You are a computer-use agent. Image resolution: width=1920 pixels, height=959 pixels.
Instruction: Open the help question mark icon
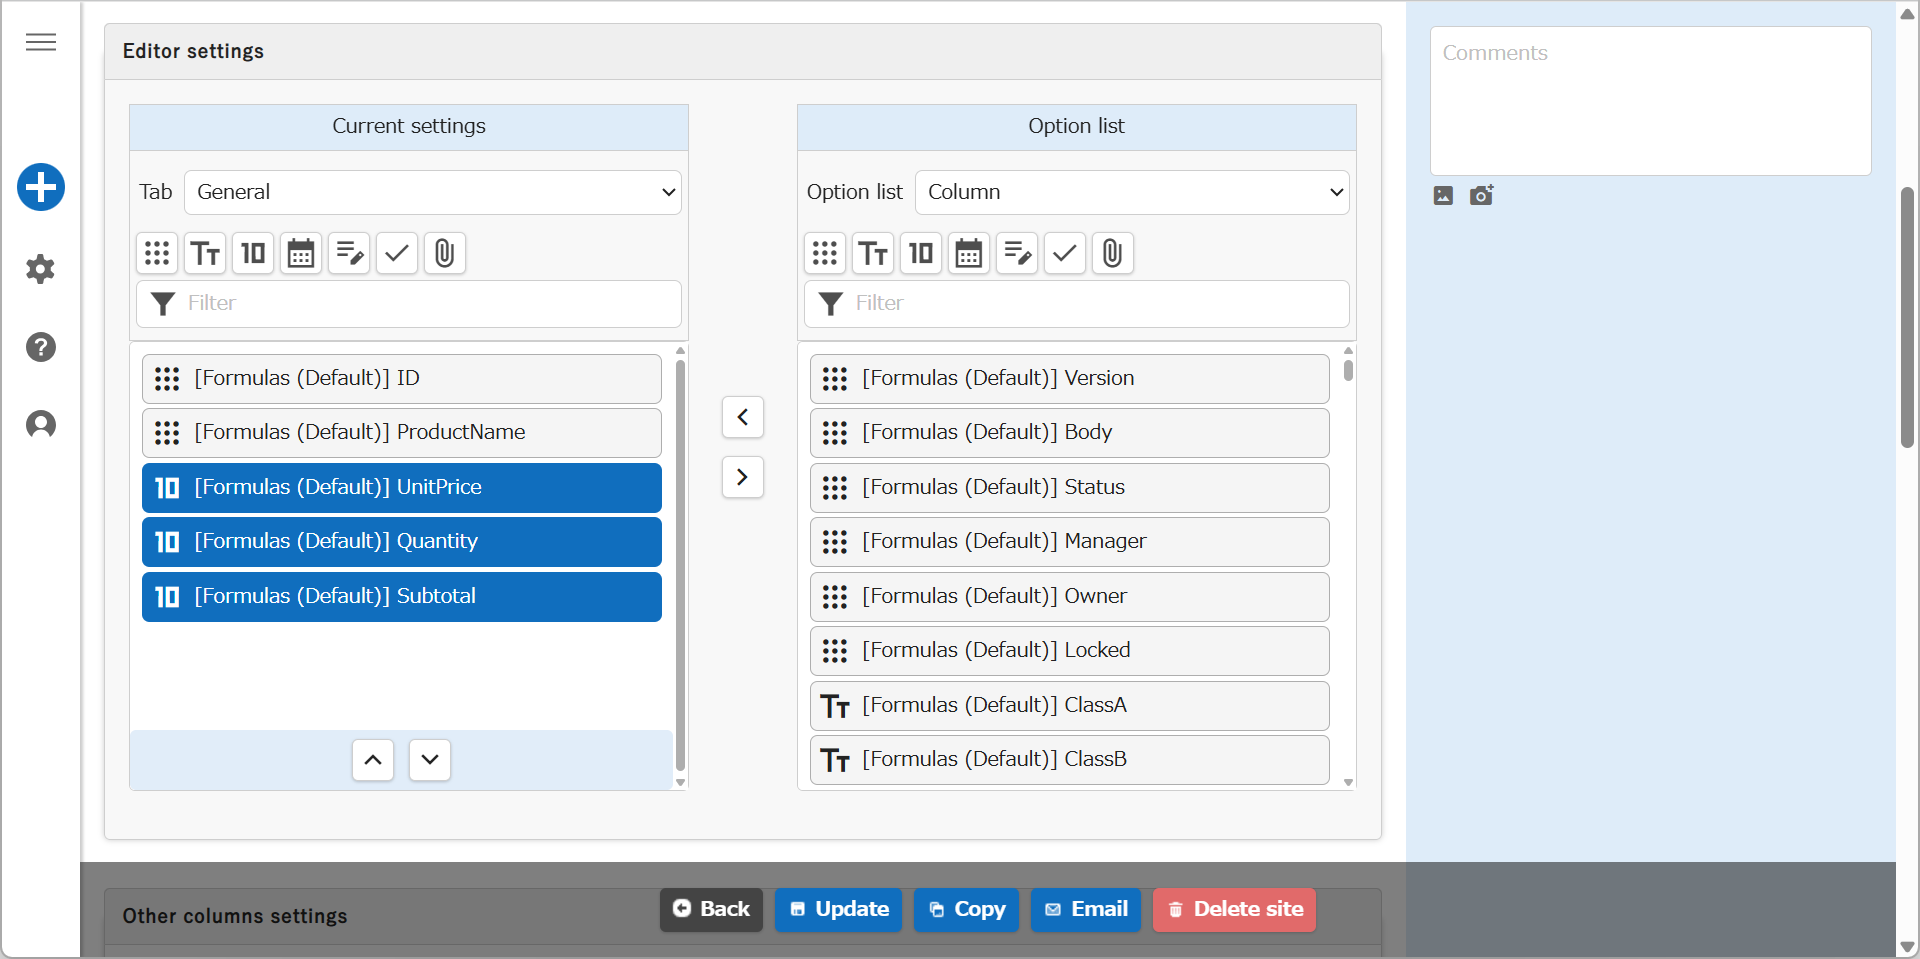(x=41, y=347)
